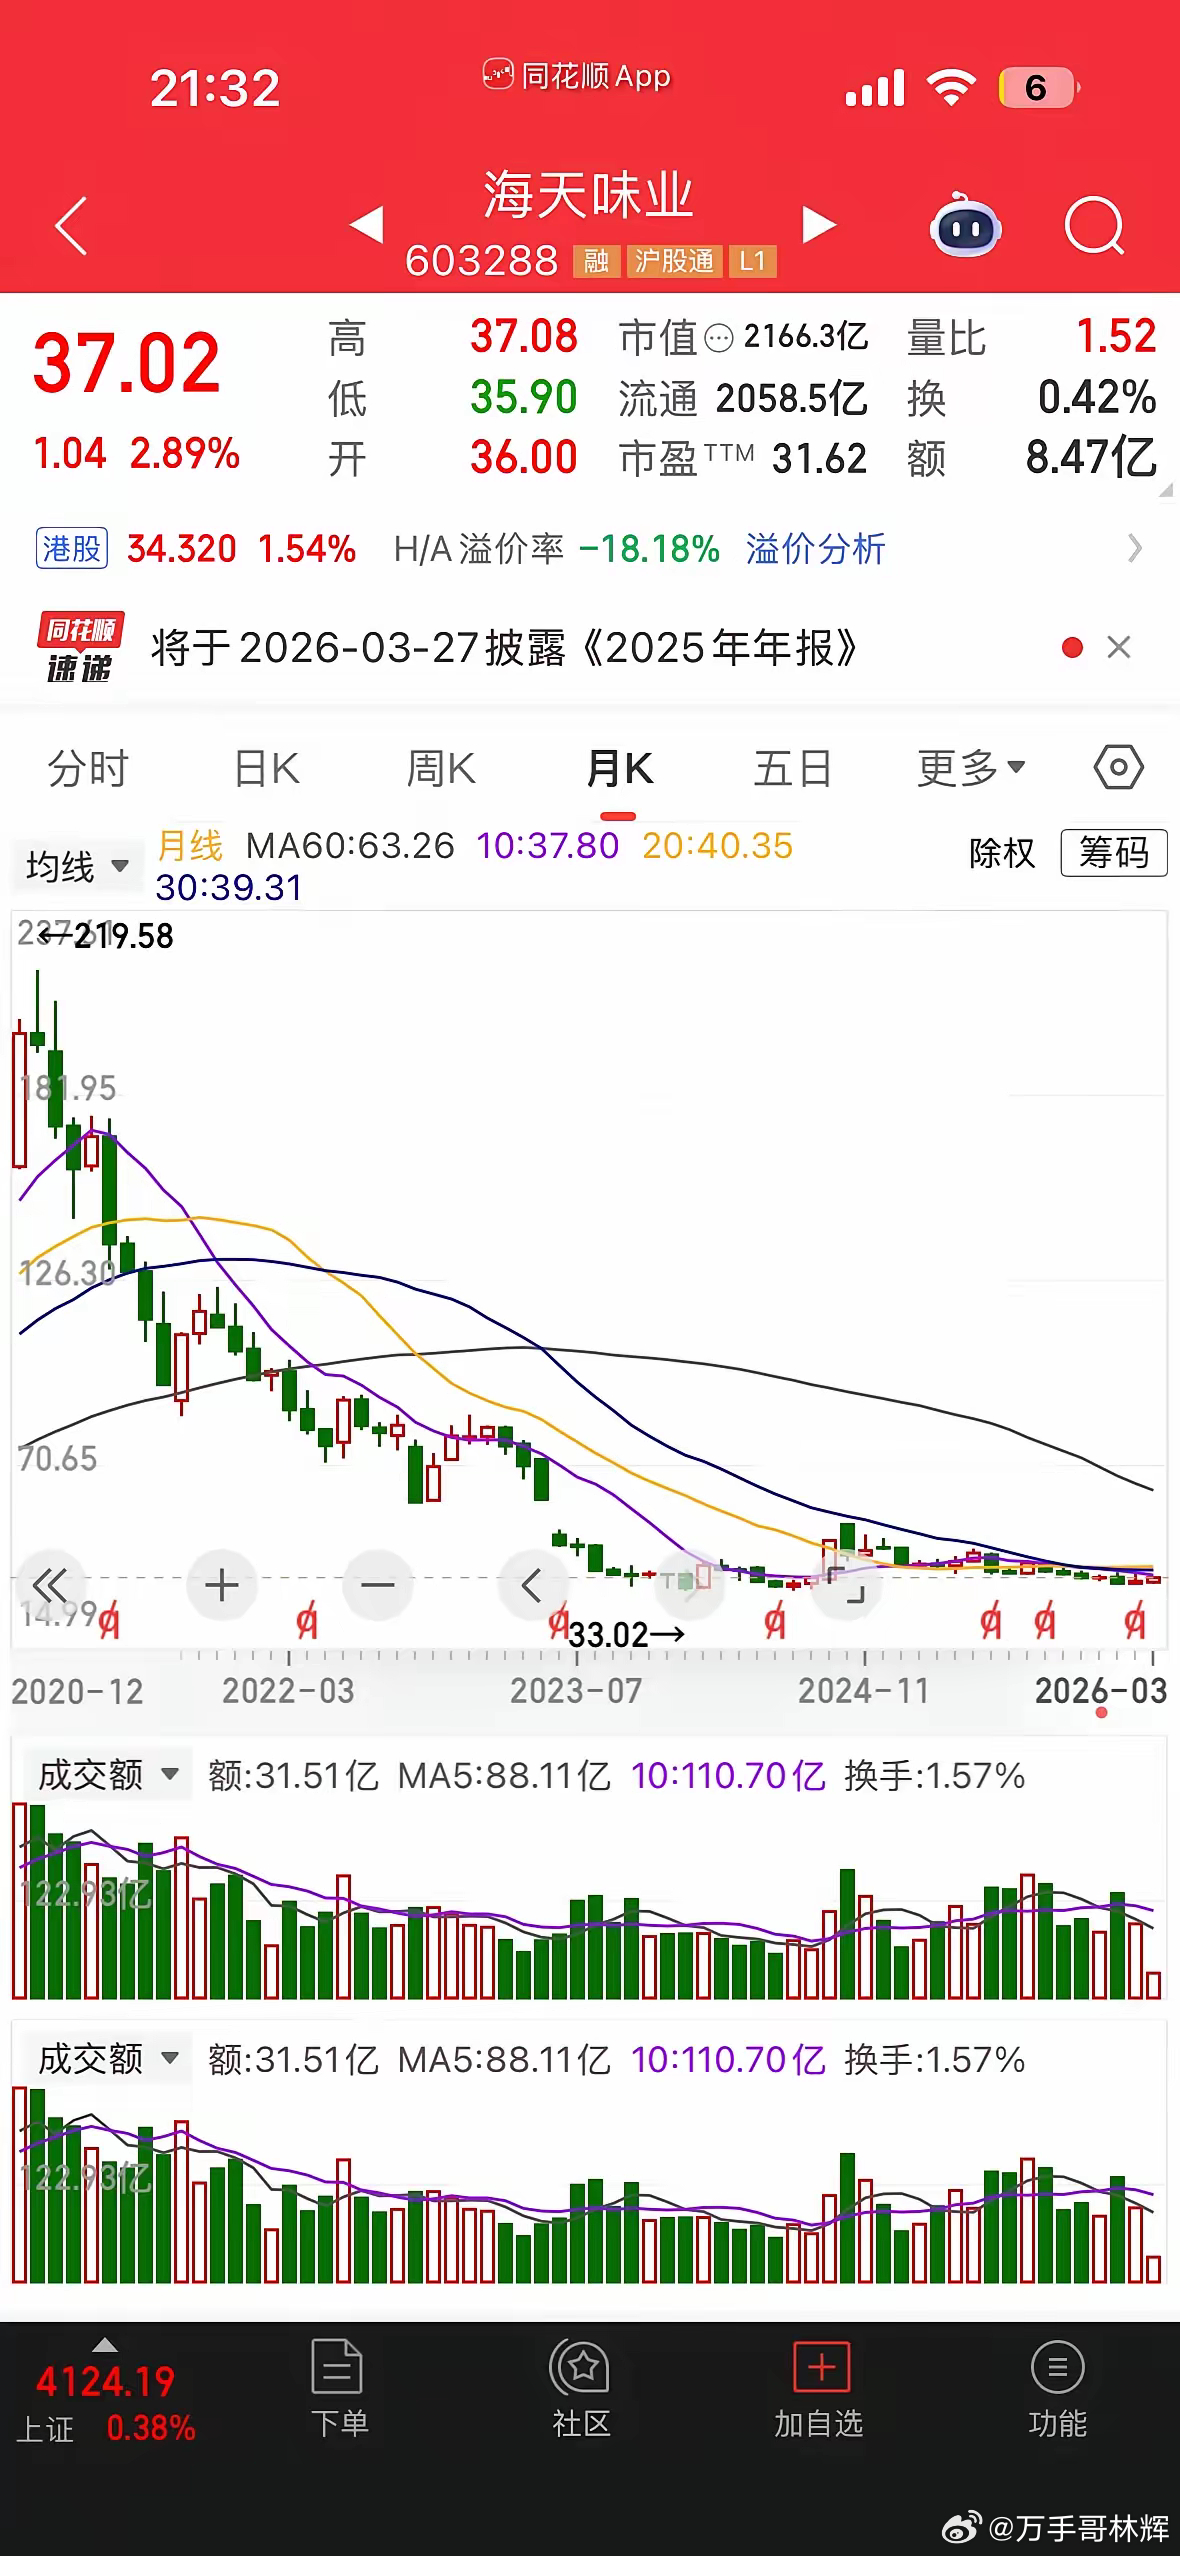
Task: Enter fullscreen chart with corner brackets icon
Action: [847, 1585]
